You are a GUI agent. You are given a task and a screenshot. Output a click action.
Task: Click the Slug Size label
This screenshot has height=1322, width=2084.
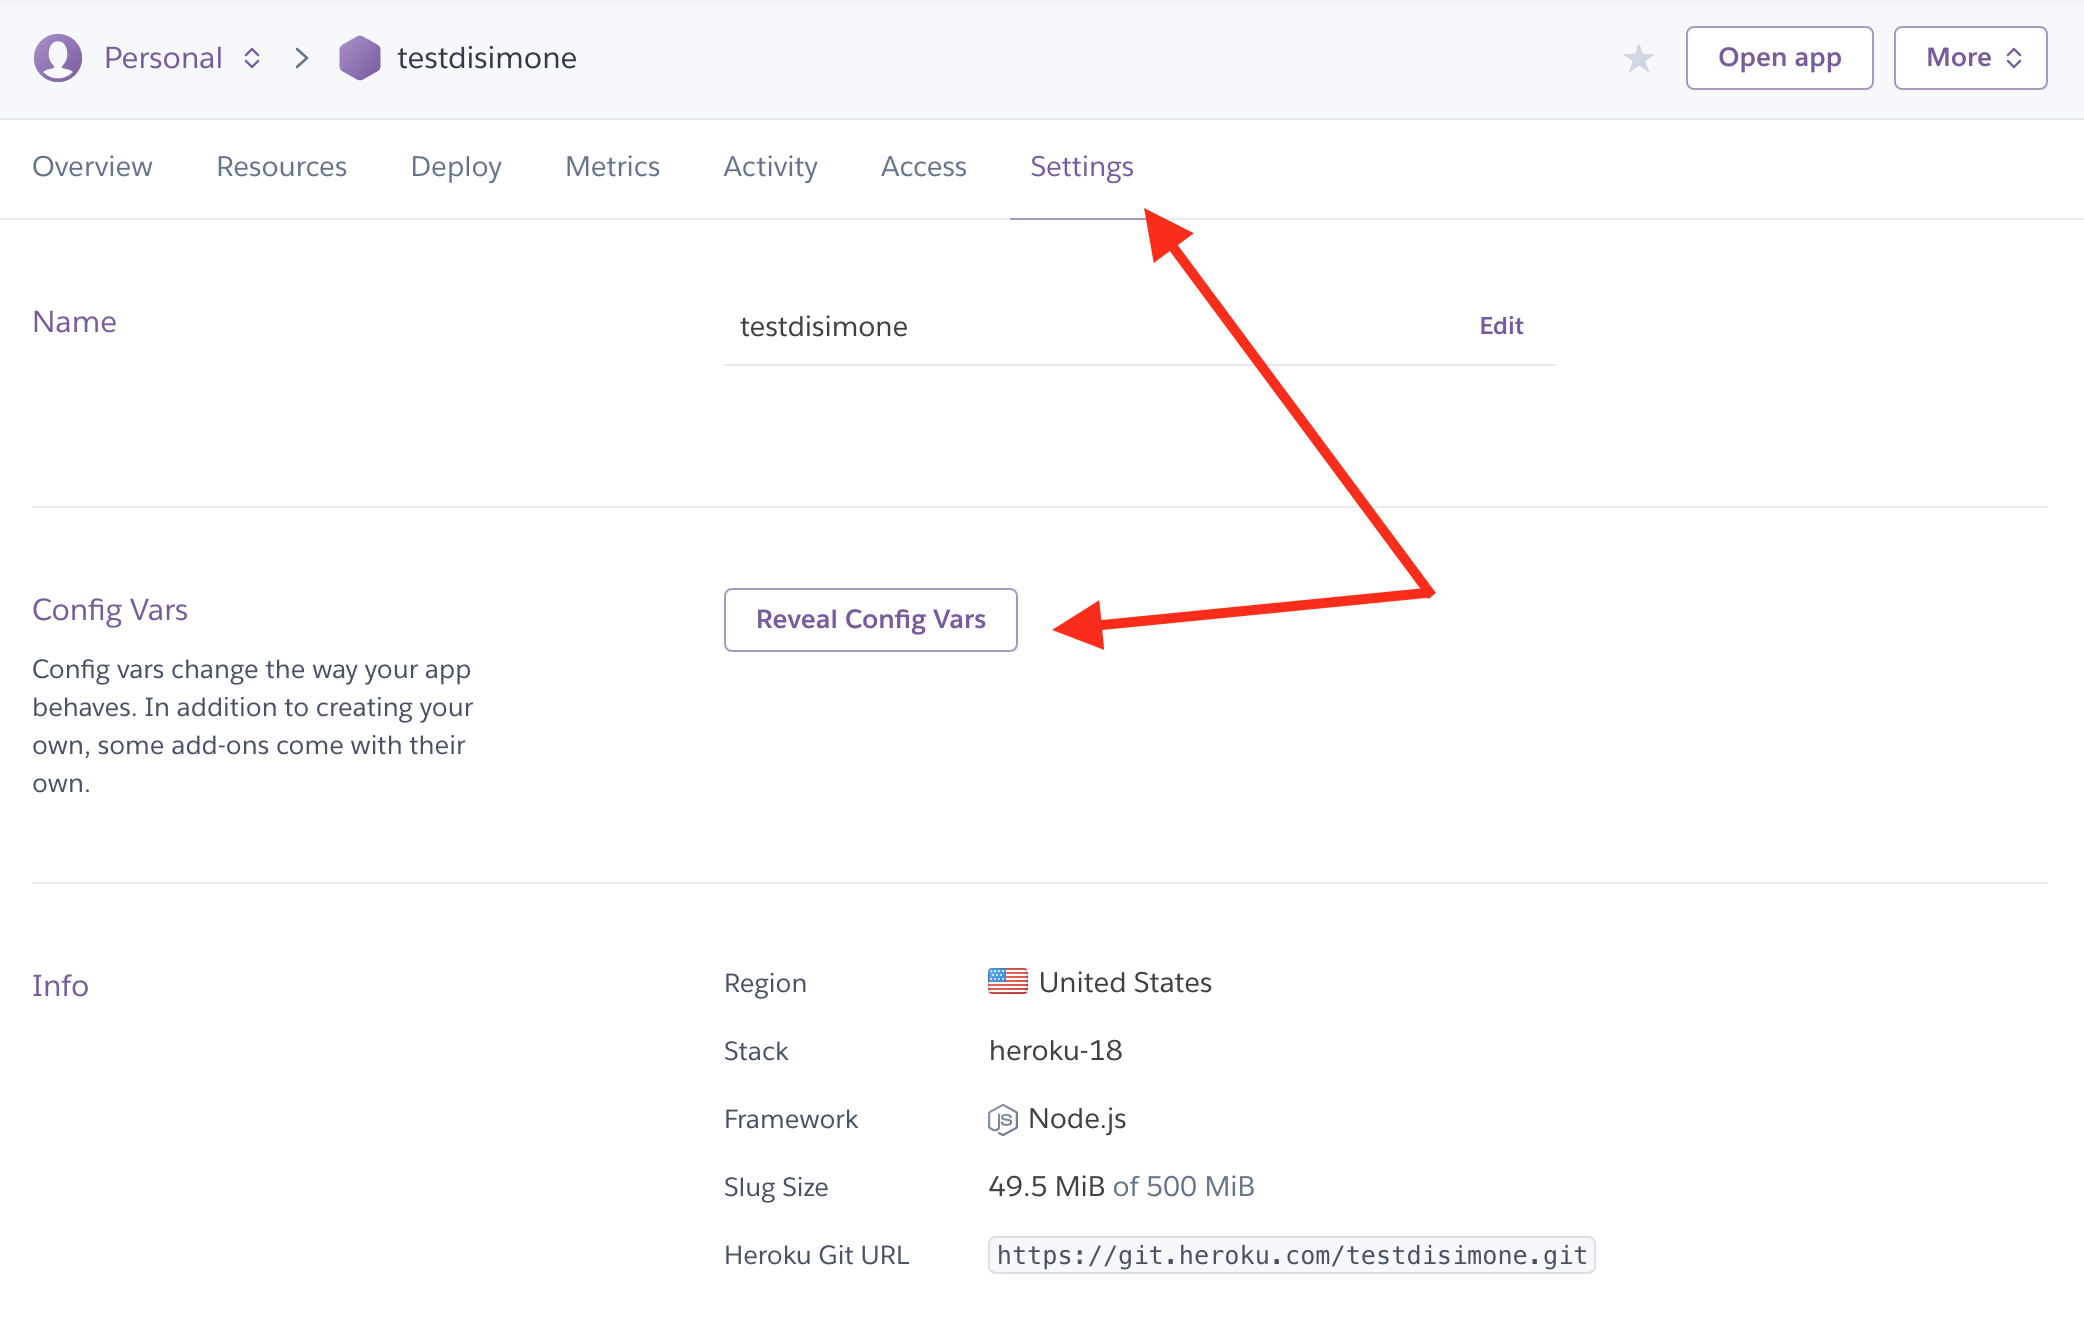pos(776,1187)
